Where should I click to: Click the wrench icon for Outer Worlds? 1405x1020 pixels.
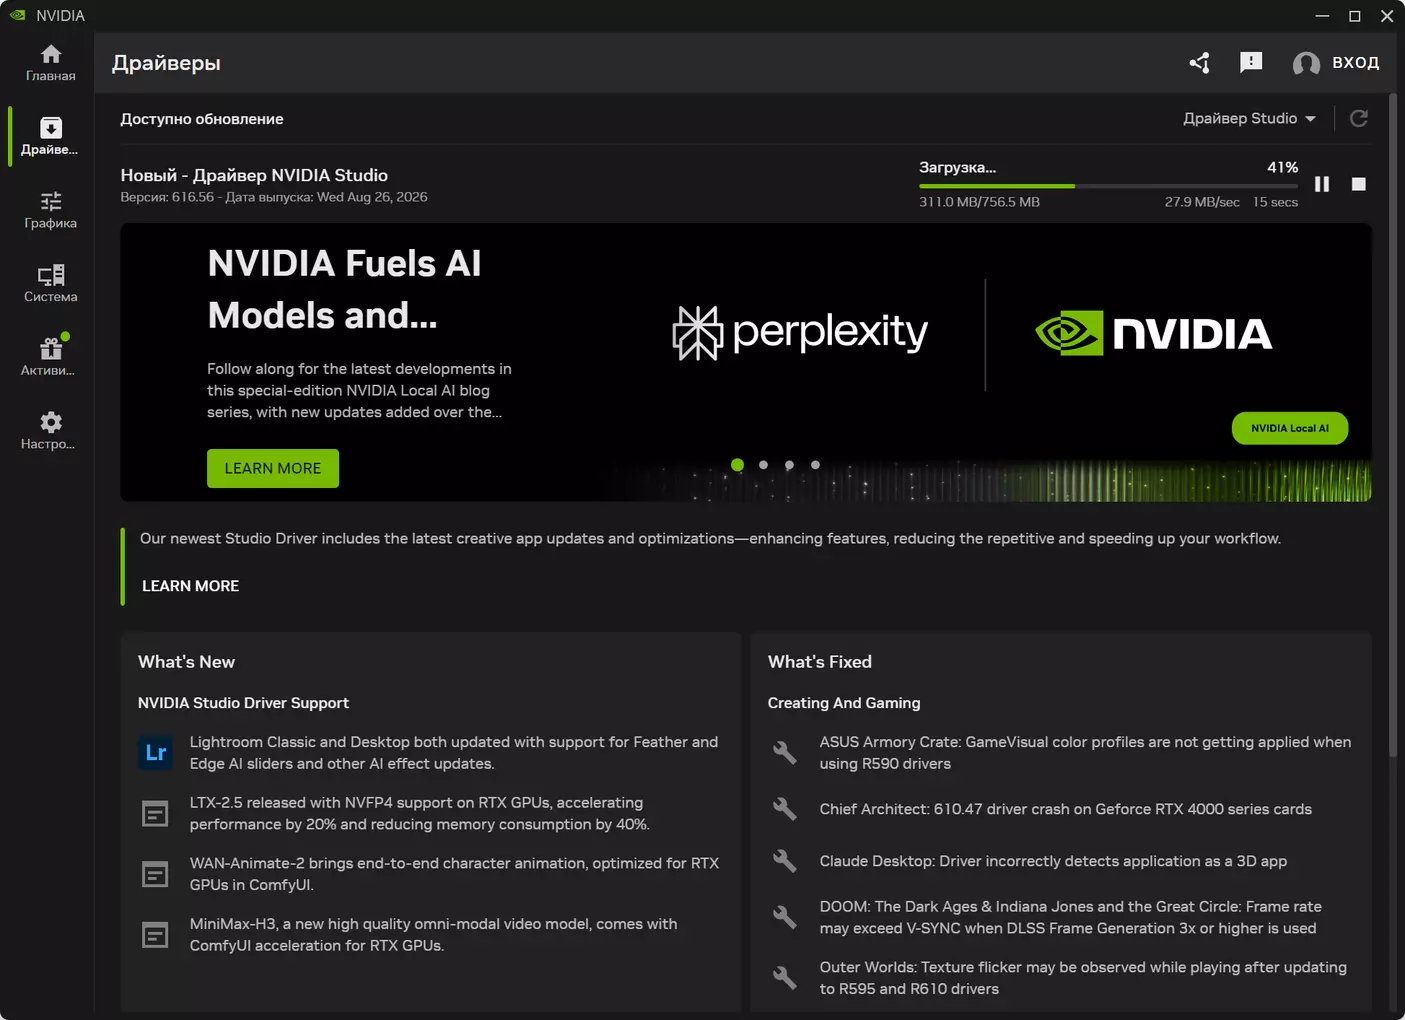tap(785, 978)
